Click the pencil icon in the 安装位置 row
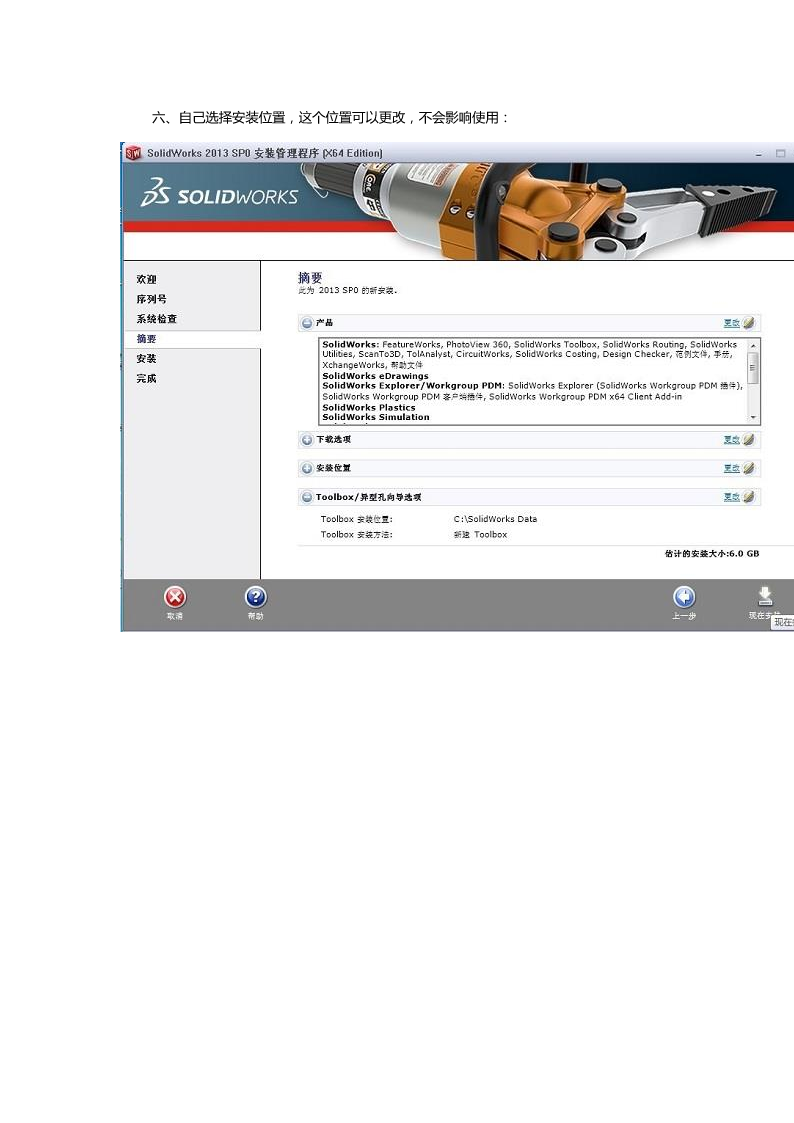 pos(749,468)
